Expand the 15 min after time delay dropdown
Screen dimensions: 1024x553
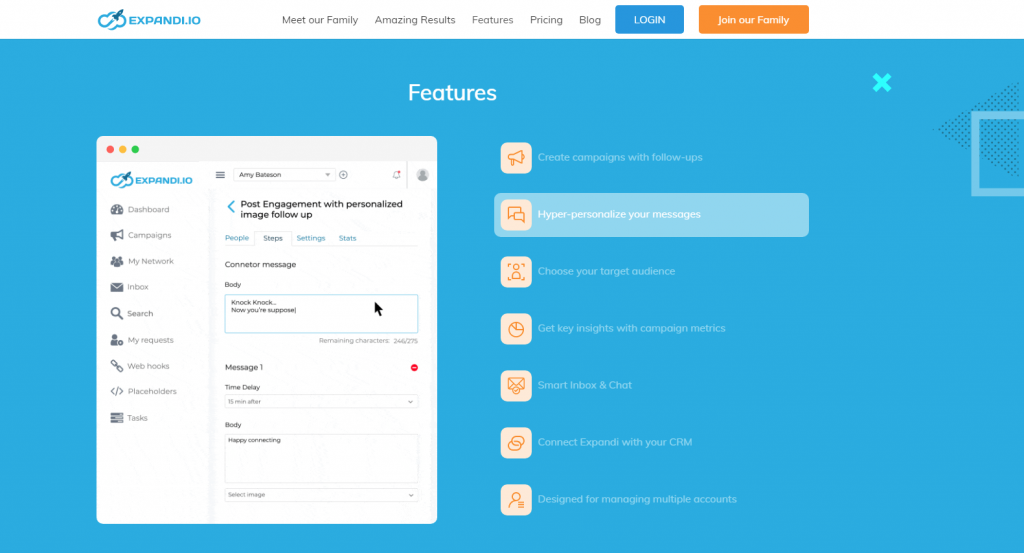321,401
